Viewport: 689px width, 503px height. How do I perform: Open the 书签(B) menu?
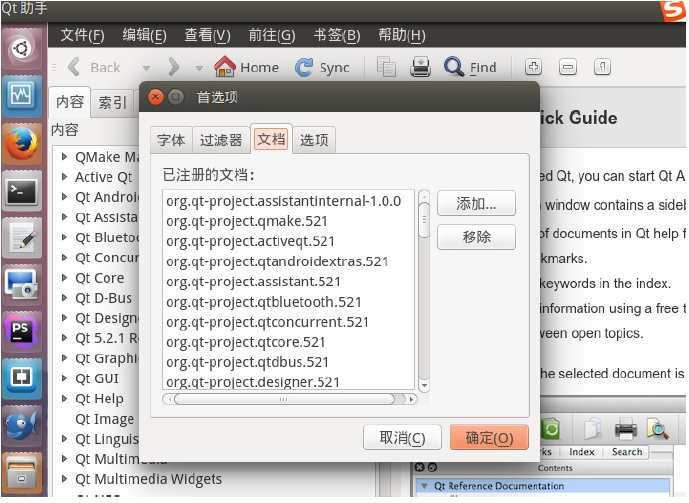[337, 35]
